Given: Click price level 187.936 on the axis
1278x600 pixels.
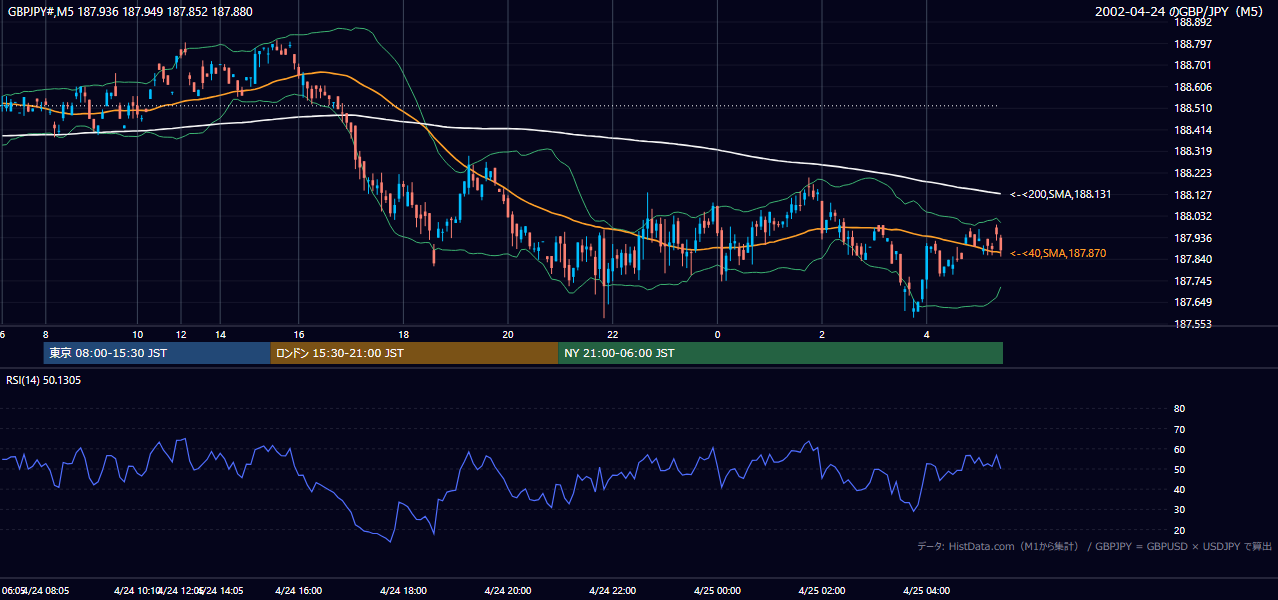Looking at the screenshot, I should pyautogui.click(x=1192, y=238).
